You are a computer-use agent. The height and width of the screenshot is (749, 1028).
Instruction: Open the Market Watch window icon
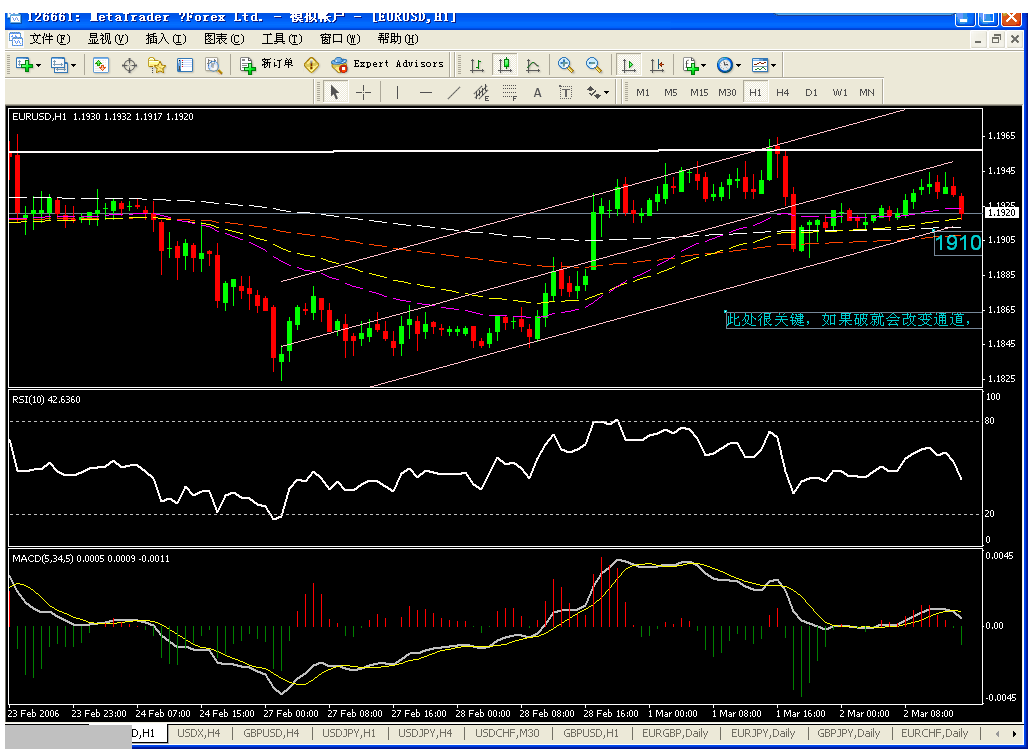click(101, 65)
